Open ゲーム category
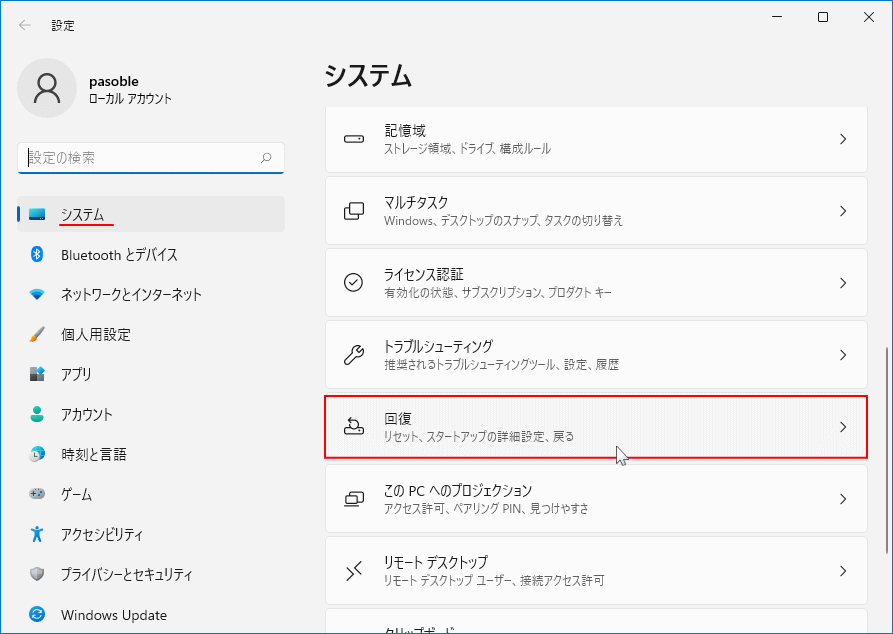Screen dimensions: 893x634 pyautogui.click(x=151, y=494)
